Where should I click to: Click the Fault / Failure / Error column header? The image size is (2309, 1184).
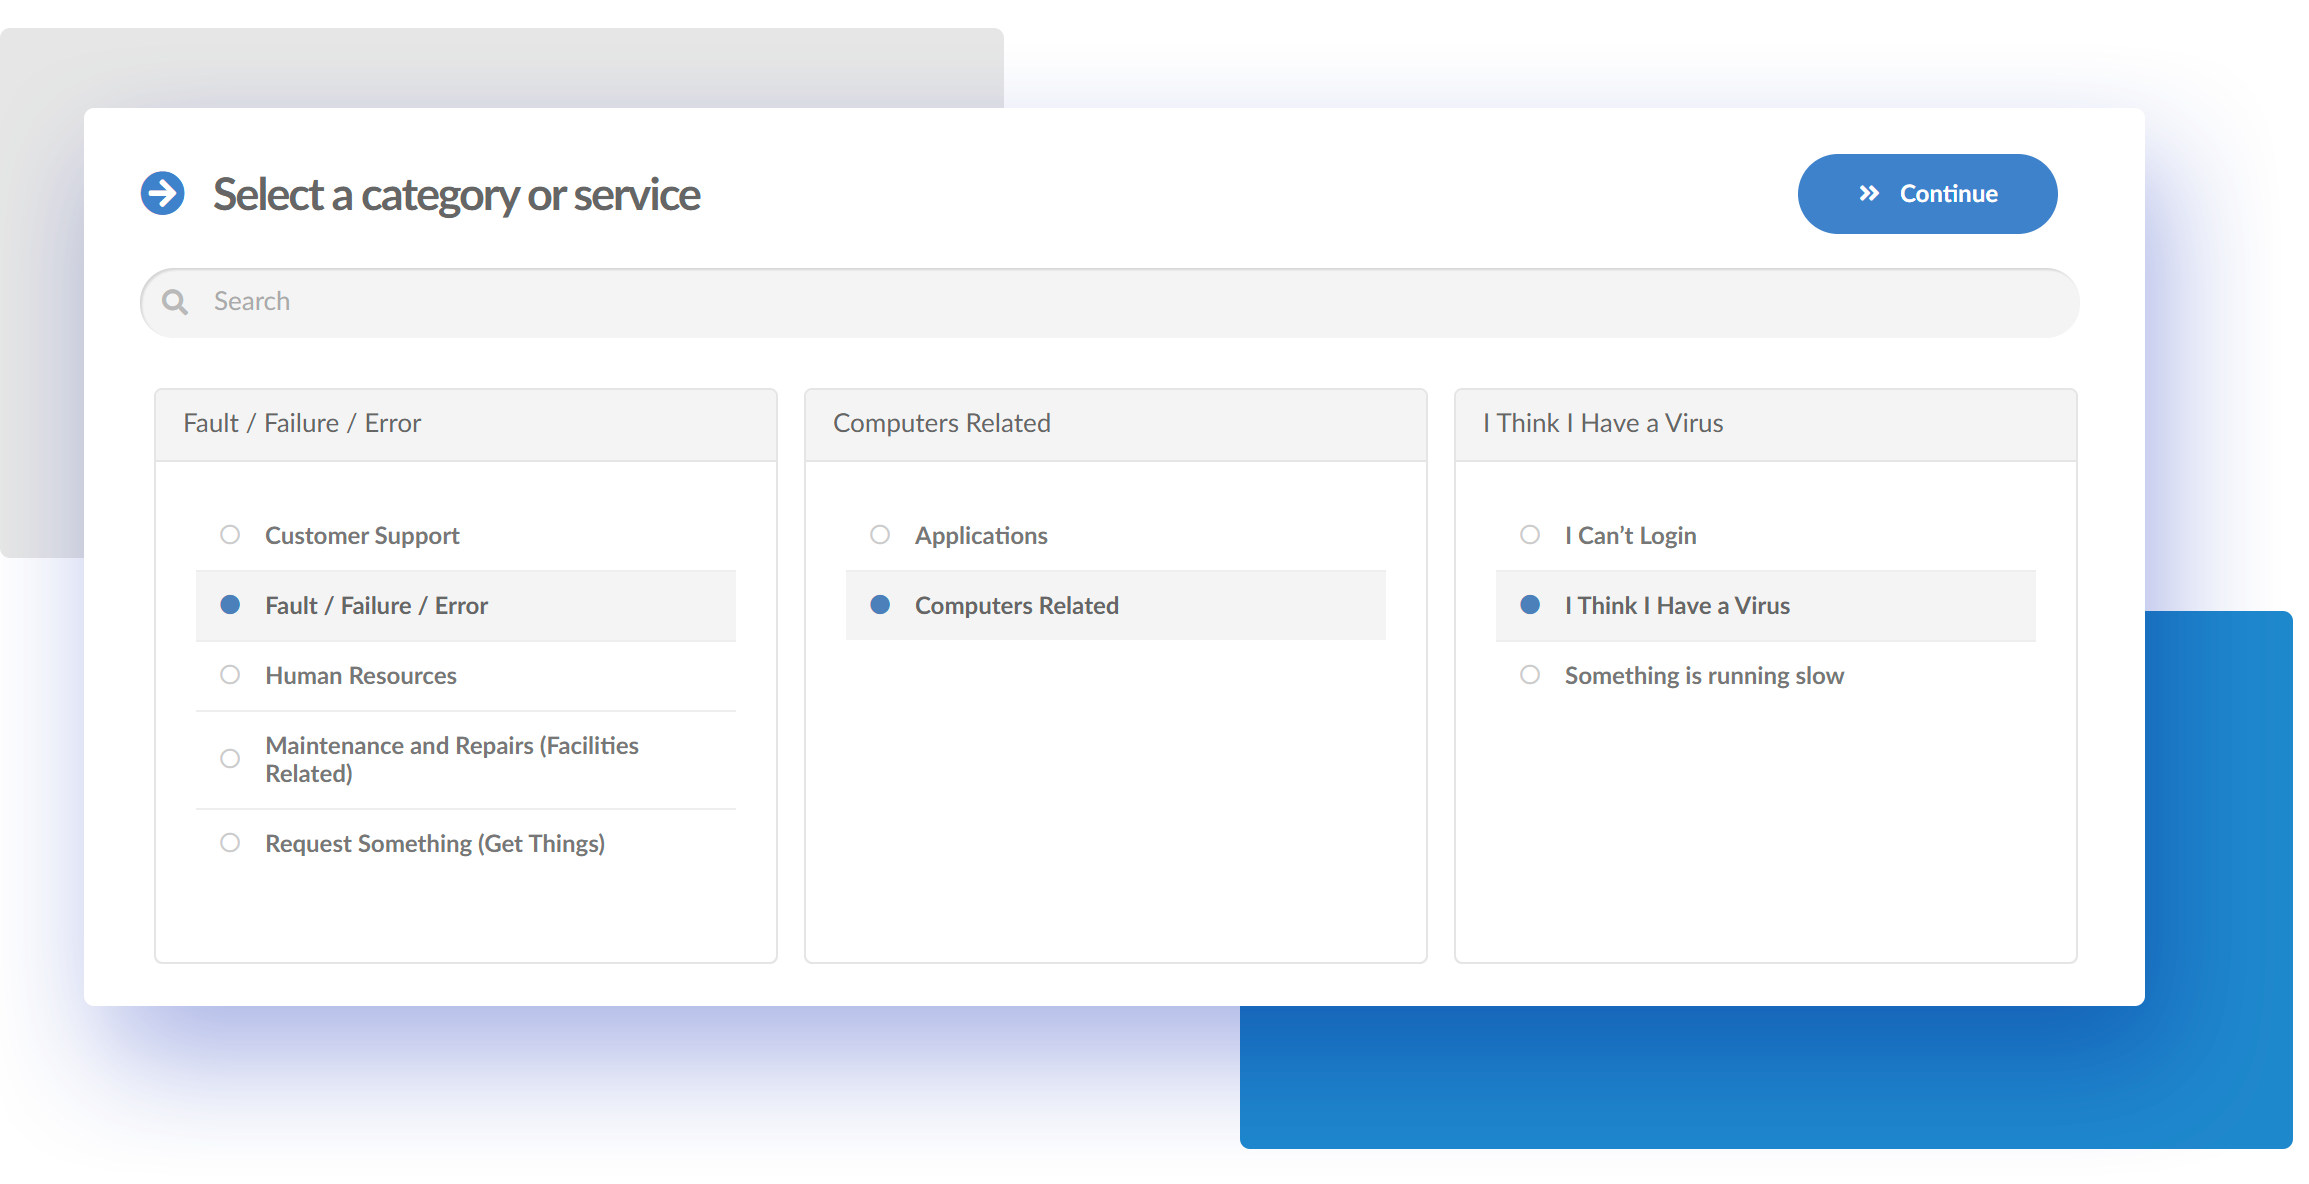[466, 425]
